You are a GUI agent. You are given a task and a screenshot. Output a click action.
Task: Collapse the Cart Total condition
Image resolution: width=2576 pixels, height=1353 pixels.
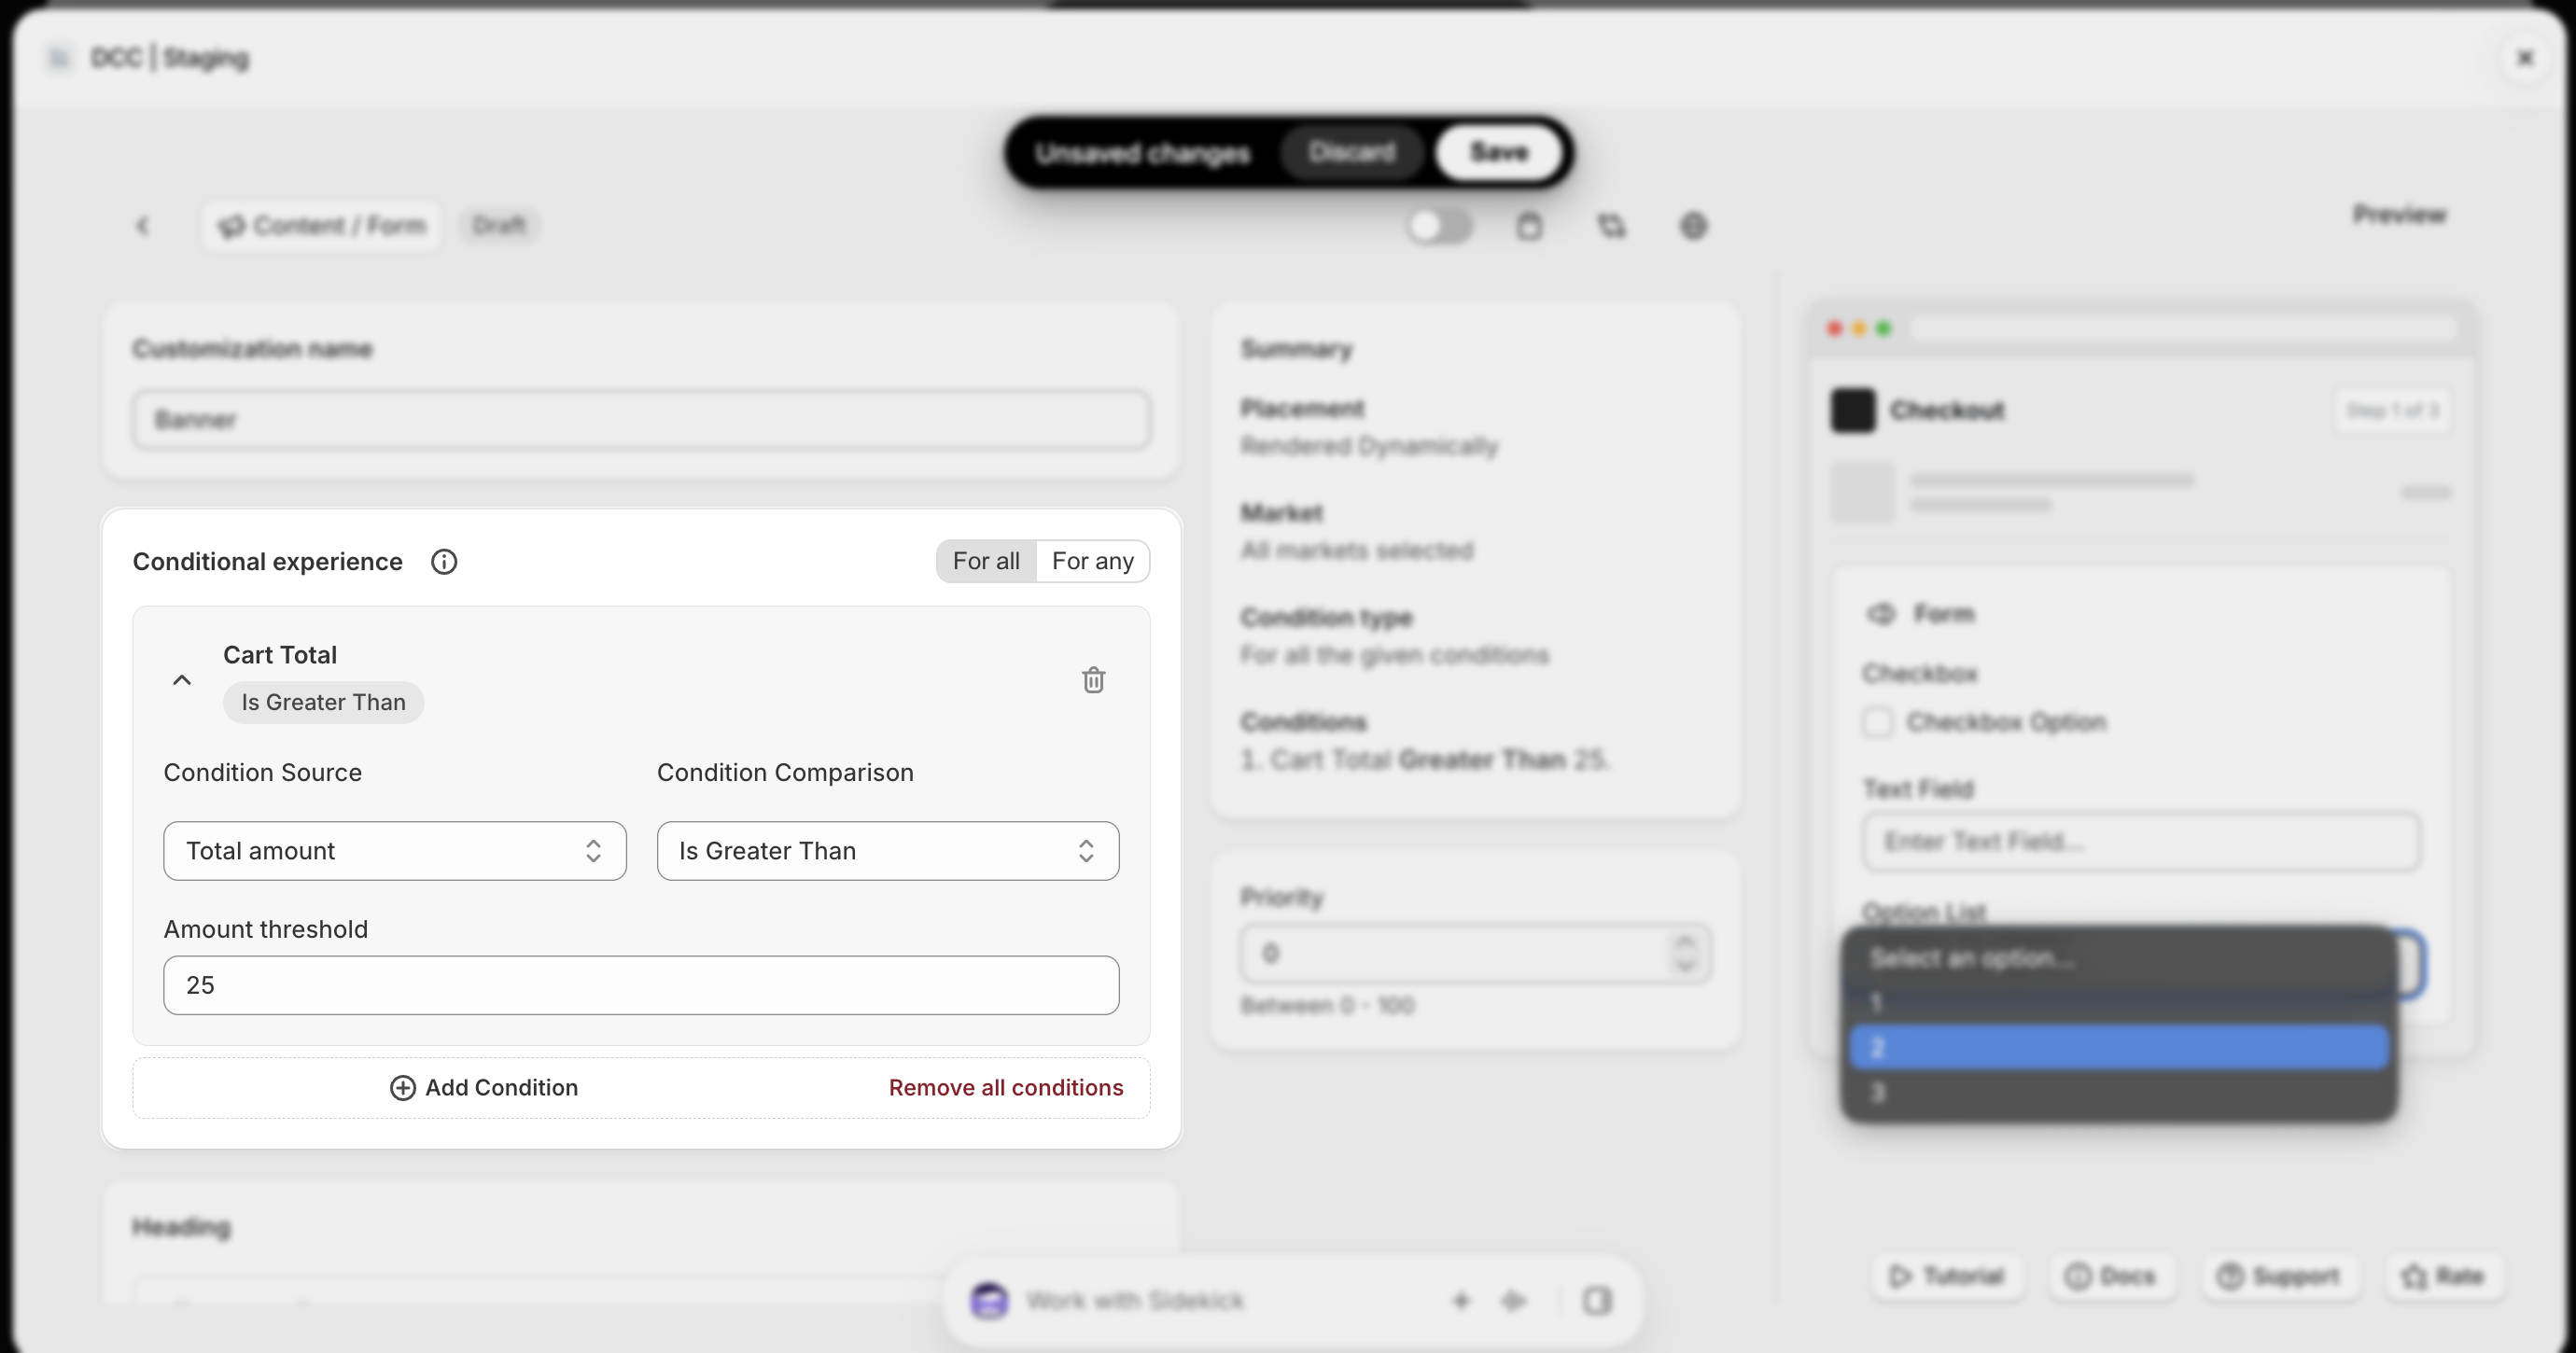pos(182,680)
